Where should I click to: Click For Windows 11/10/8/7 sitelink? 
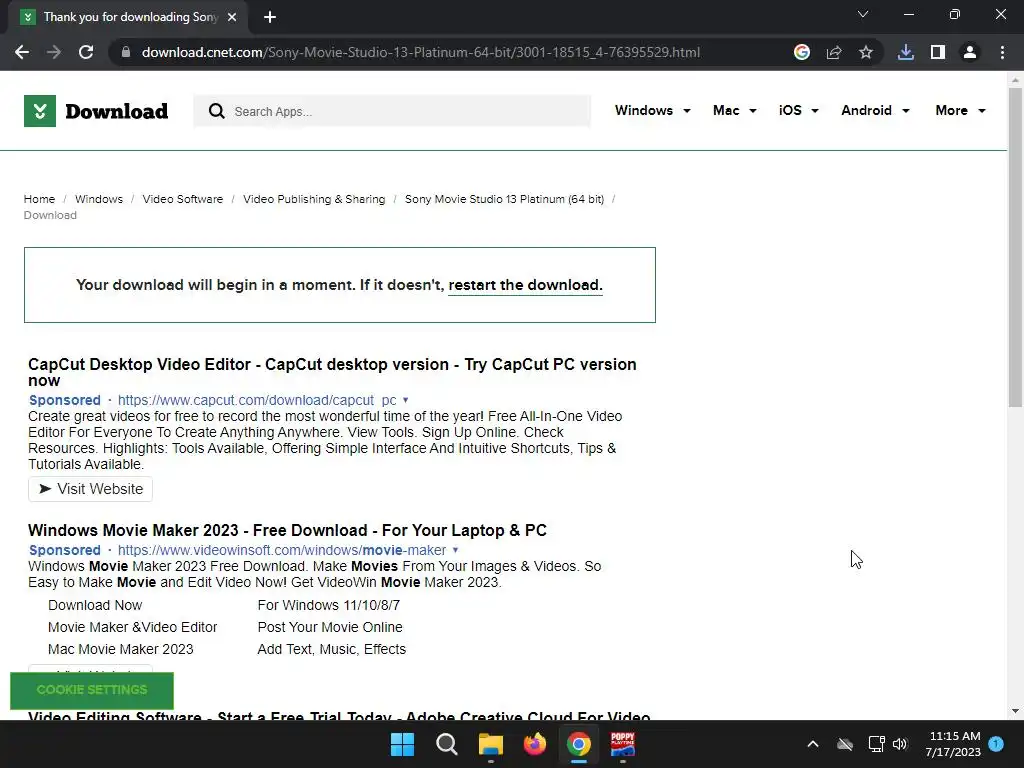click(328, 605)
